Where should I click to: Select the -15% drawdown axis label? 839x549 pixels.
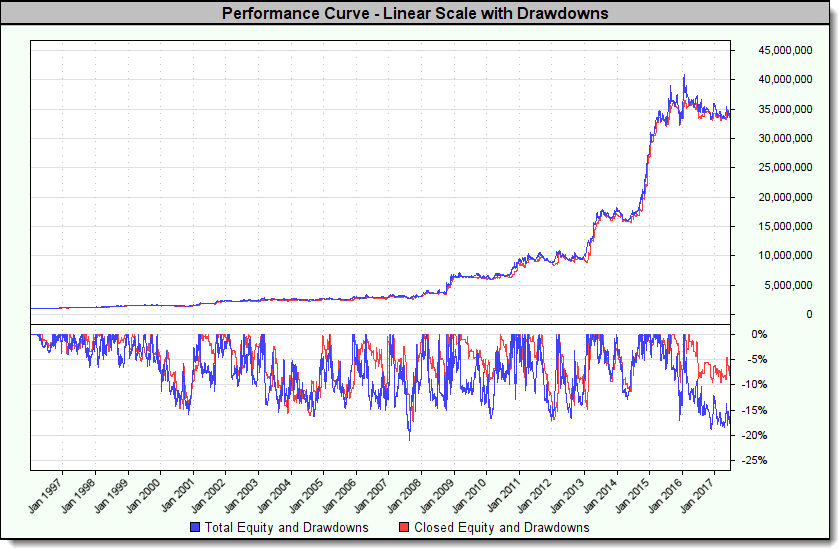[757, 410]
